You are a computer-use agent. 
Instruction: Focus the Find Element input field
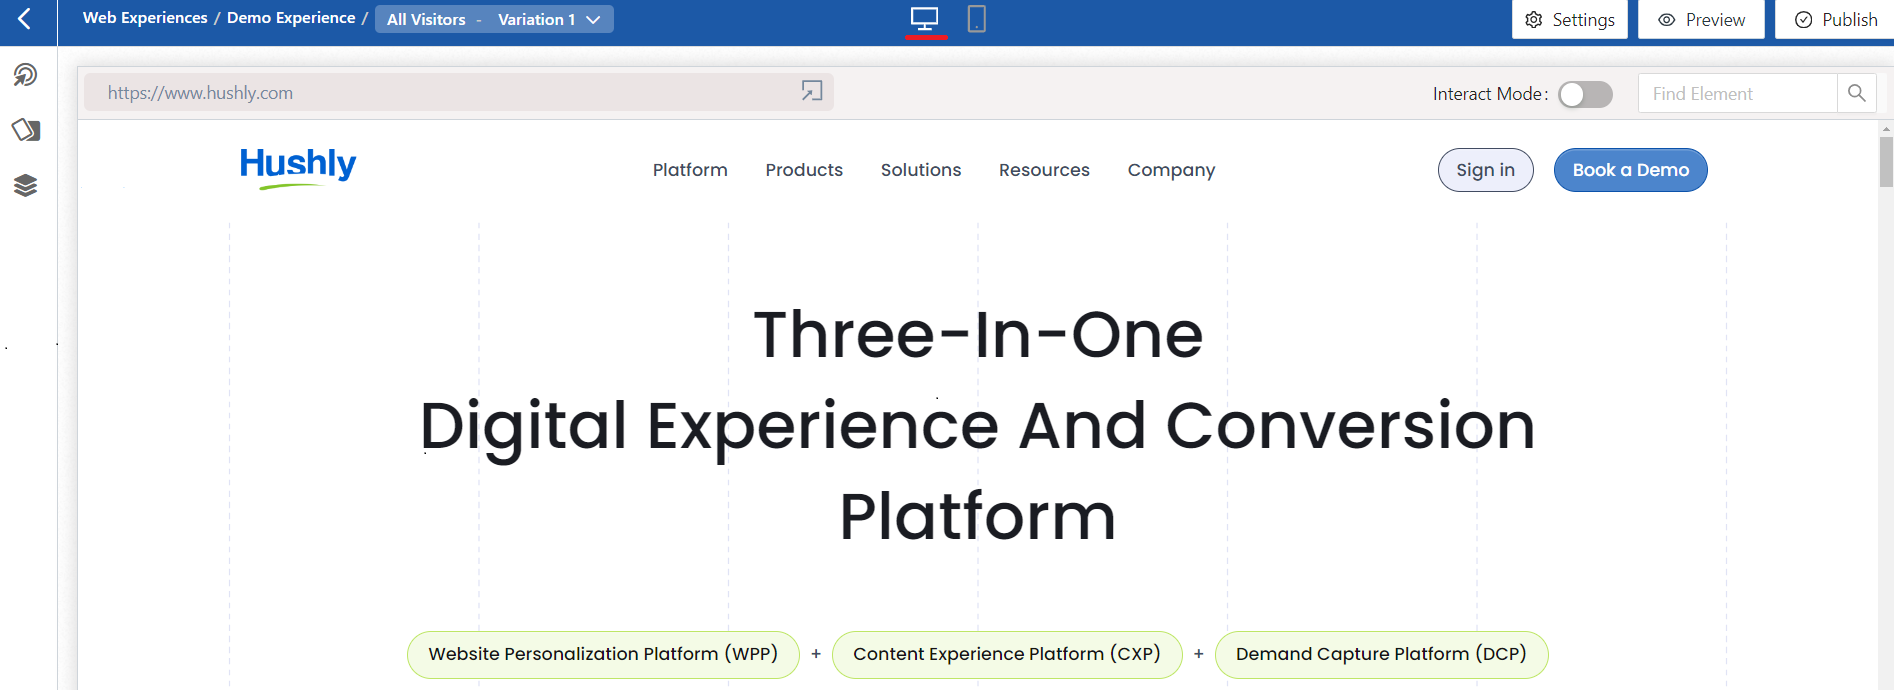(x=1737, y=93)
